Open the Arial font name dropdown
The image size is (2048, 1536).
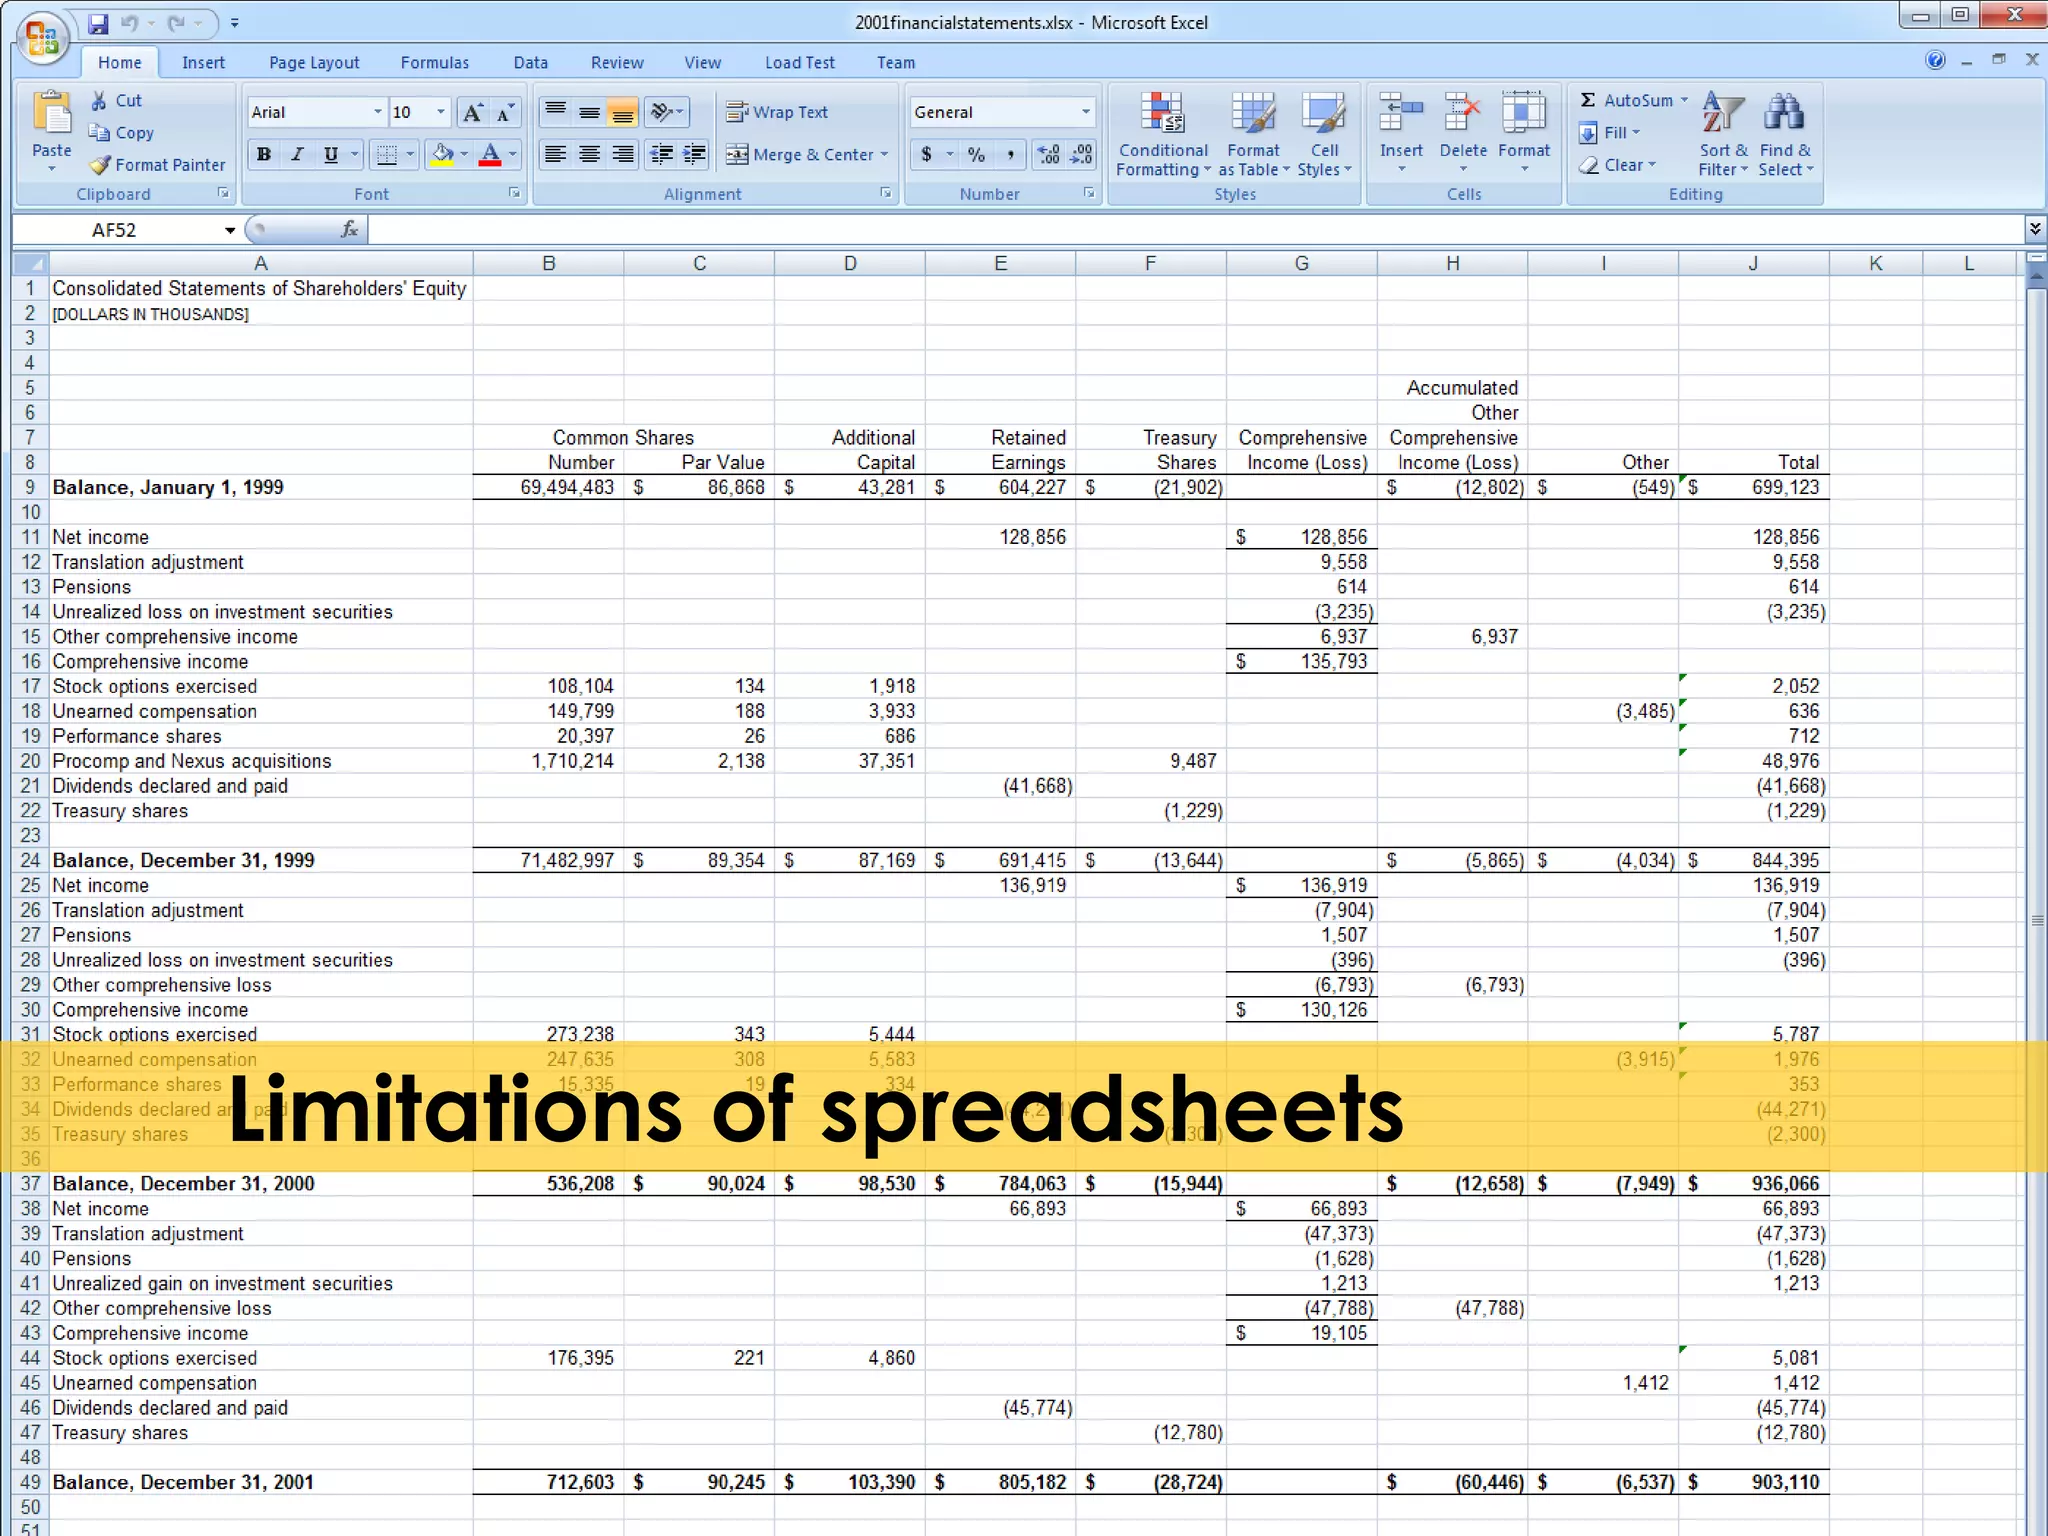click(377, 112)
